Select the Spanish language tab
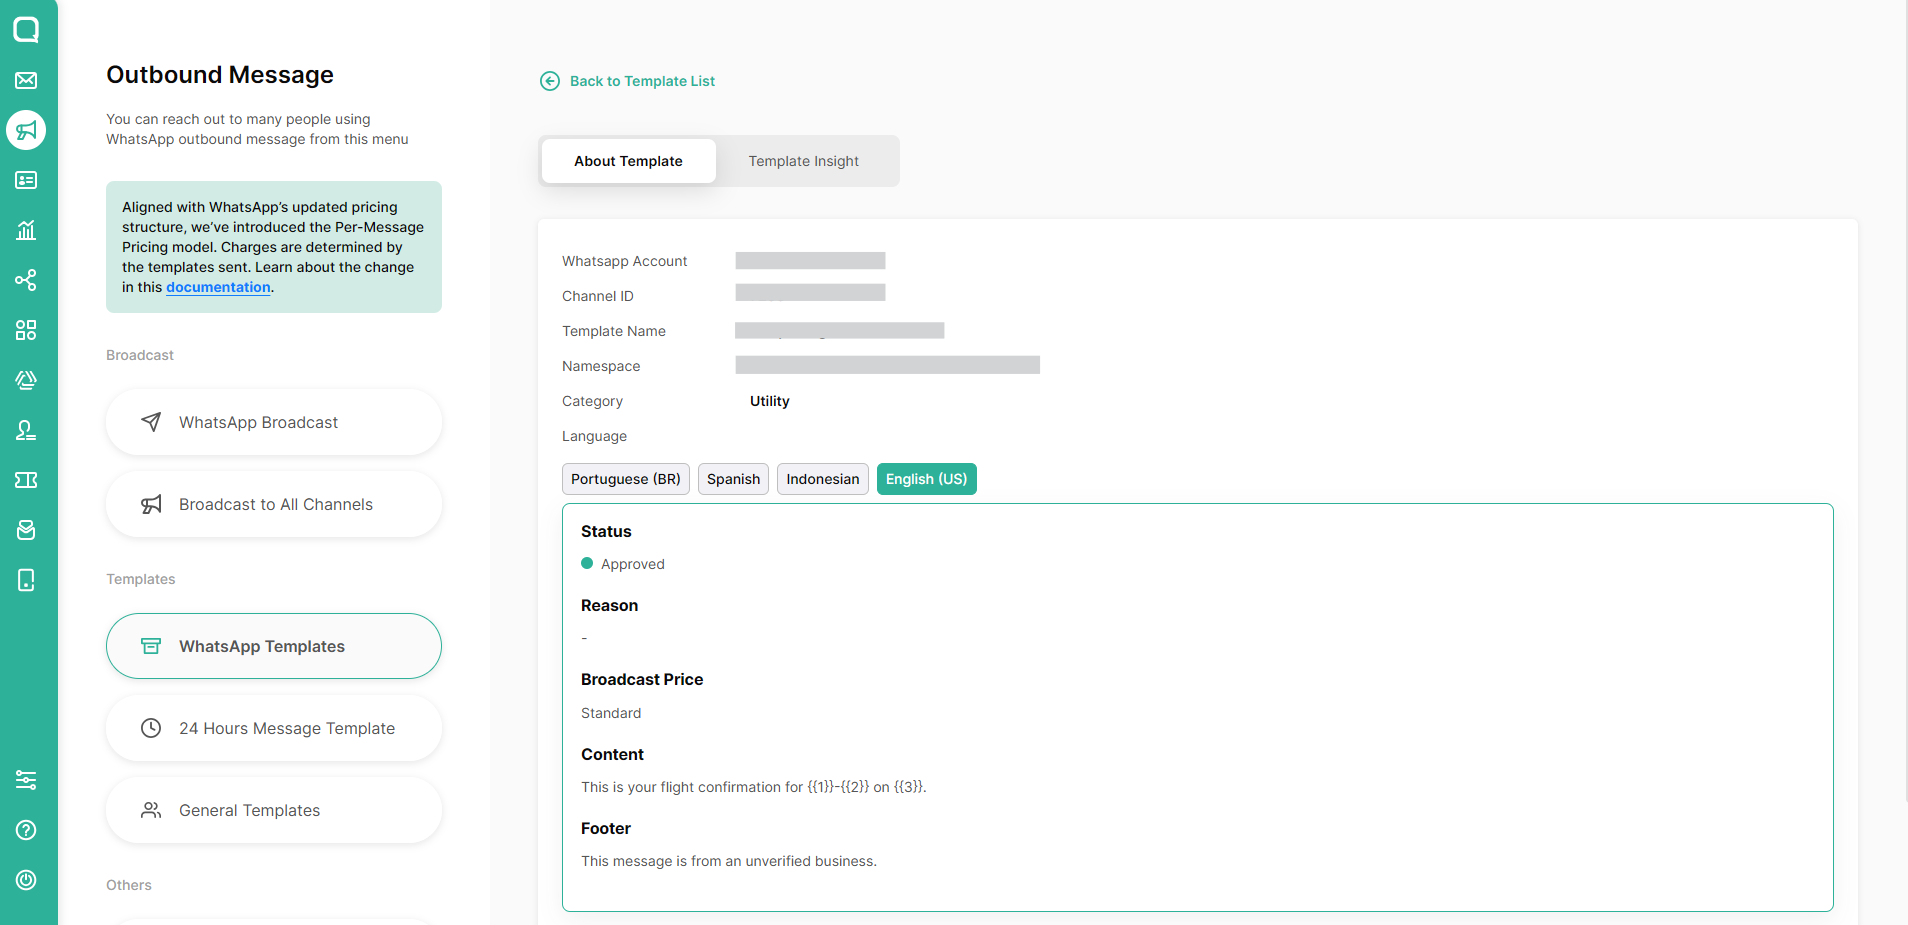1908x925 pixels. point(733,479)
